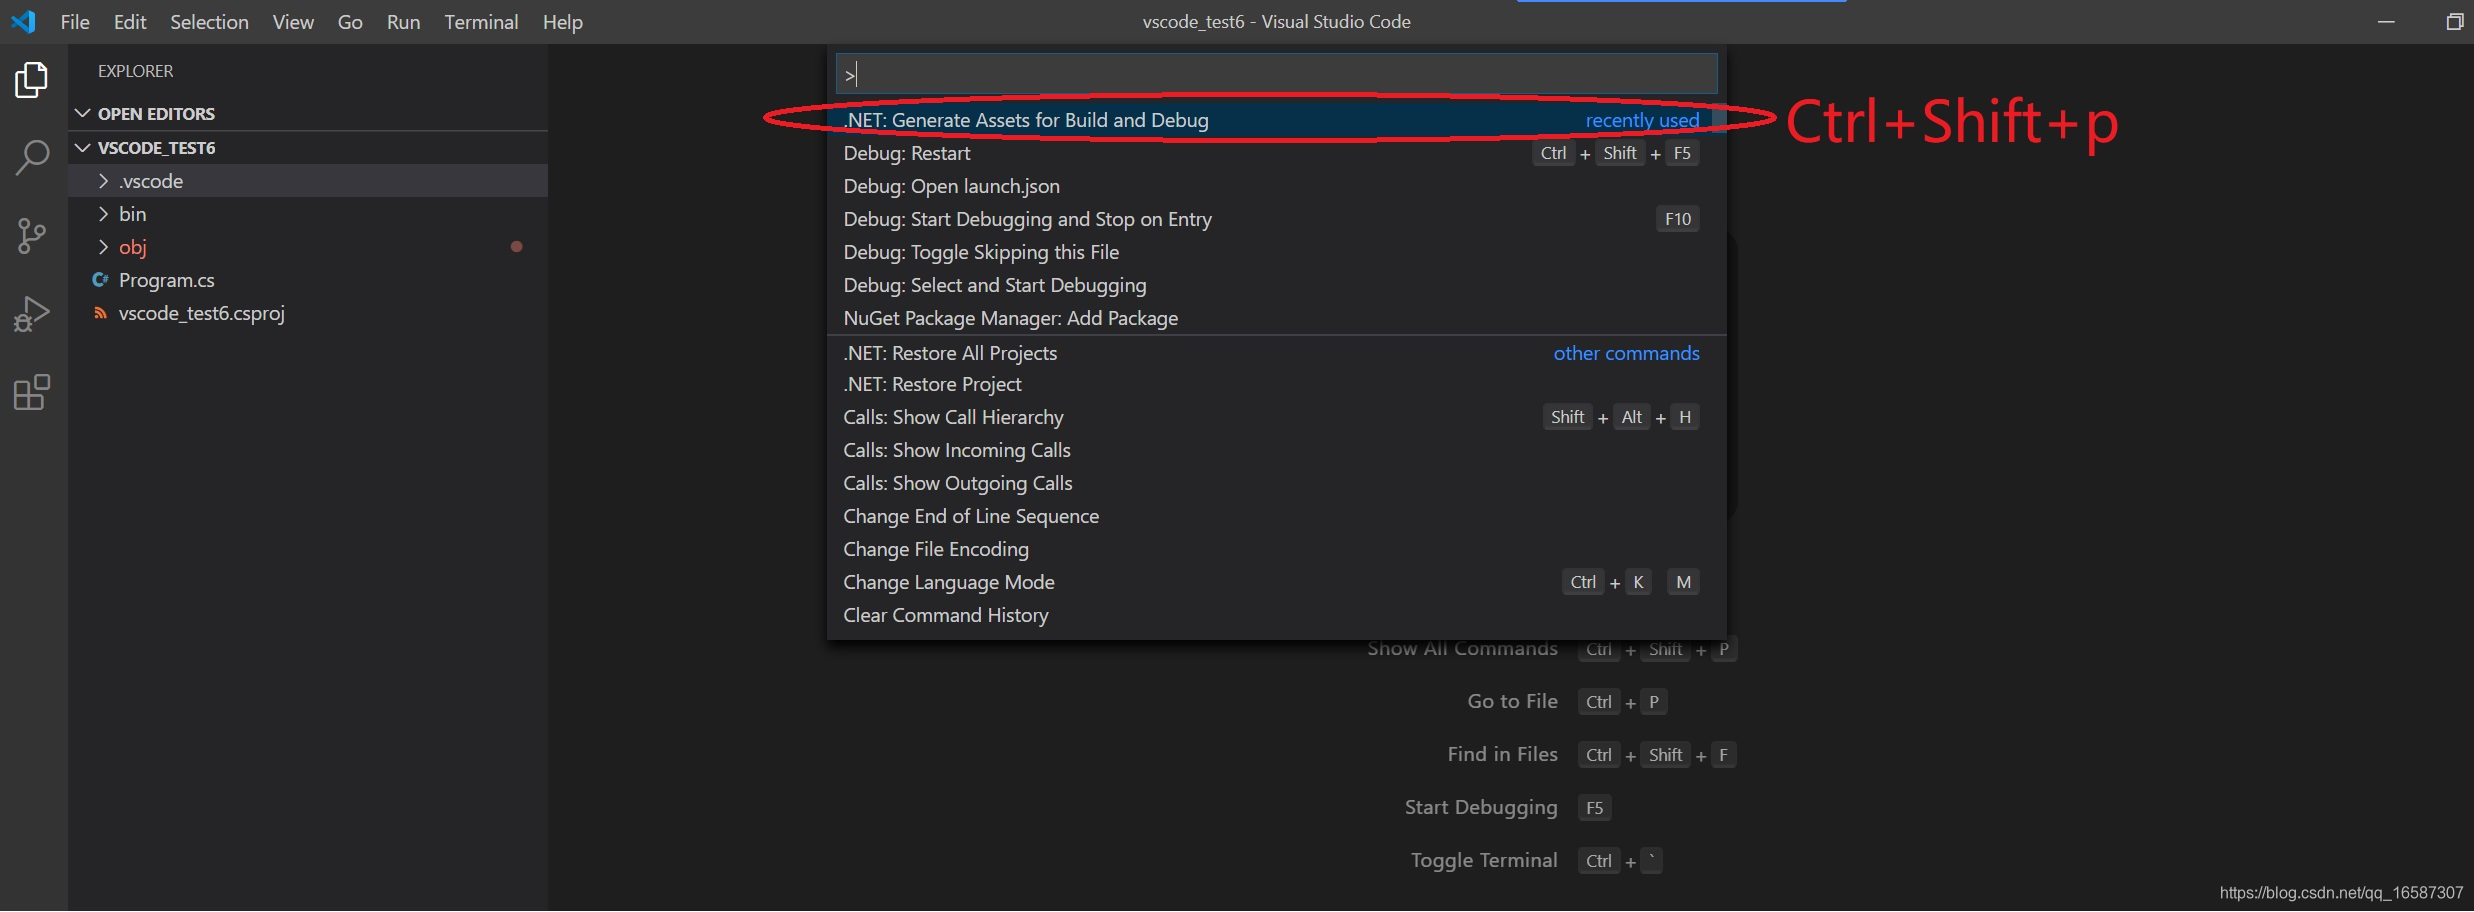Select Calls: Show Incoming Calls

click(1276, 450)
